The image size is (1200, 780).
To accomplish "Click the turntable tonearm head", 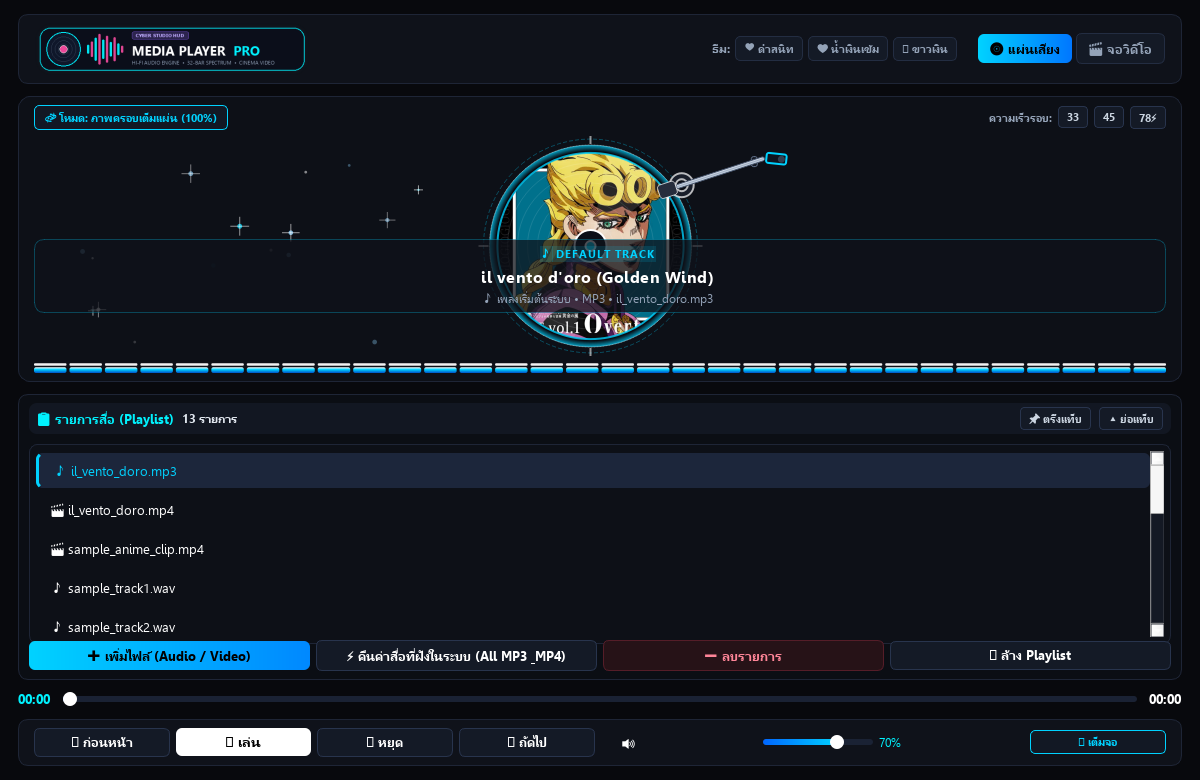I will click(x=776, y=158).
